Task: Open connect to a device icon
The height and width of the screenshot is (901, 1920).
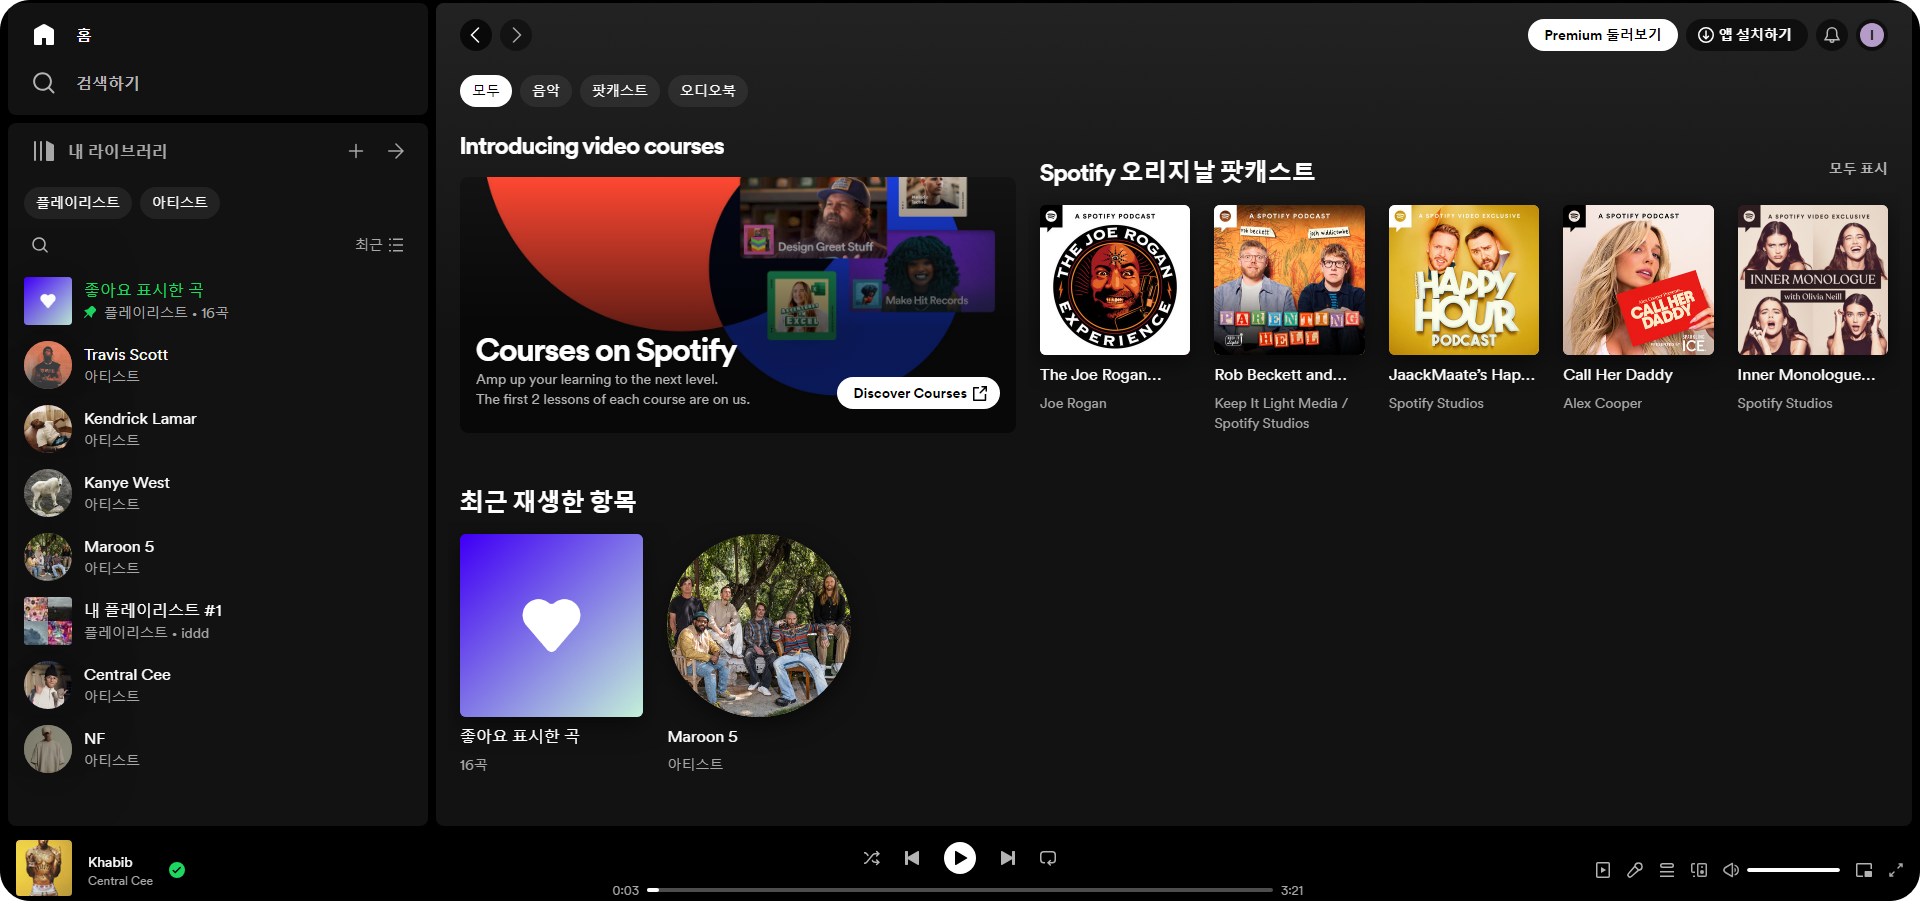Action: [x=1699, y=870]
